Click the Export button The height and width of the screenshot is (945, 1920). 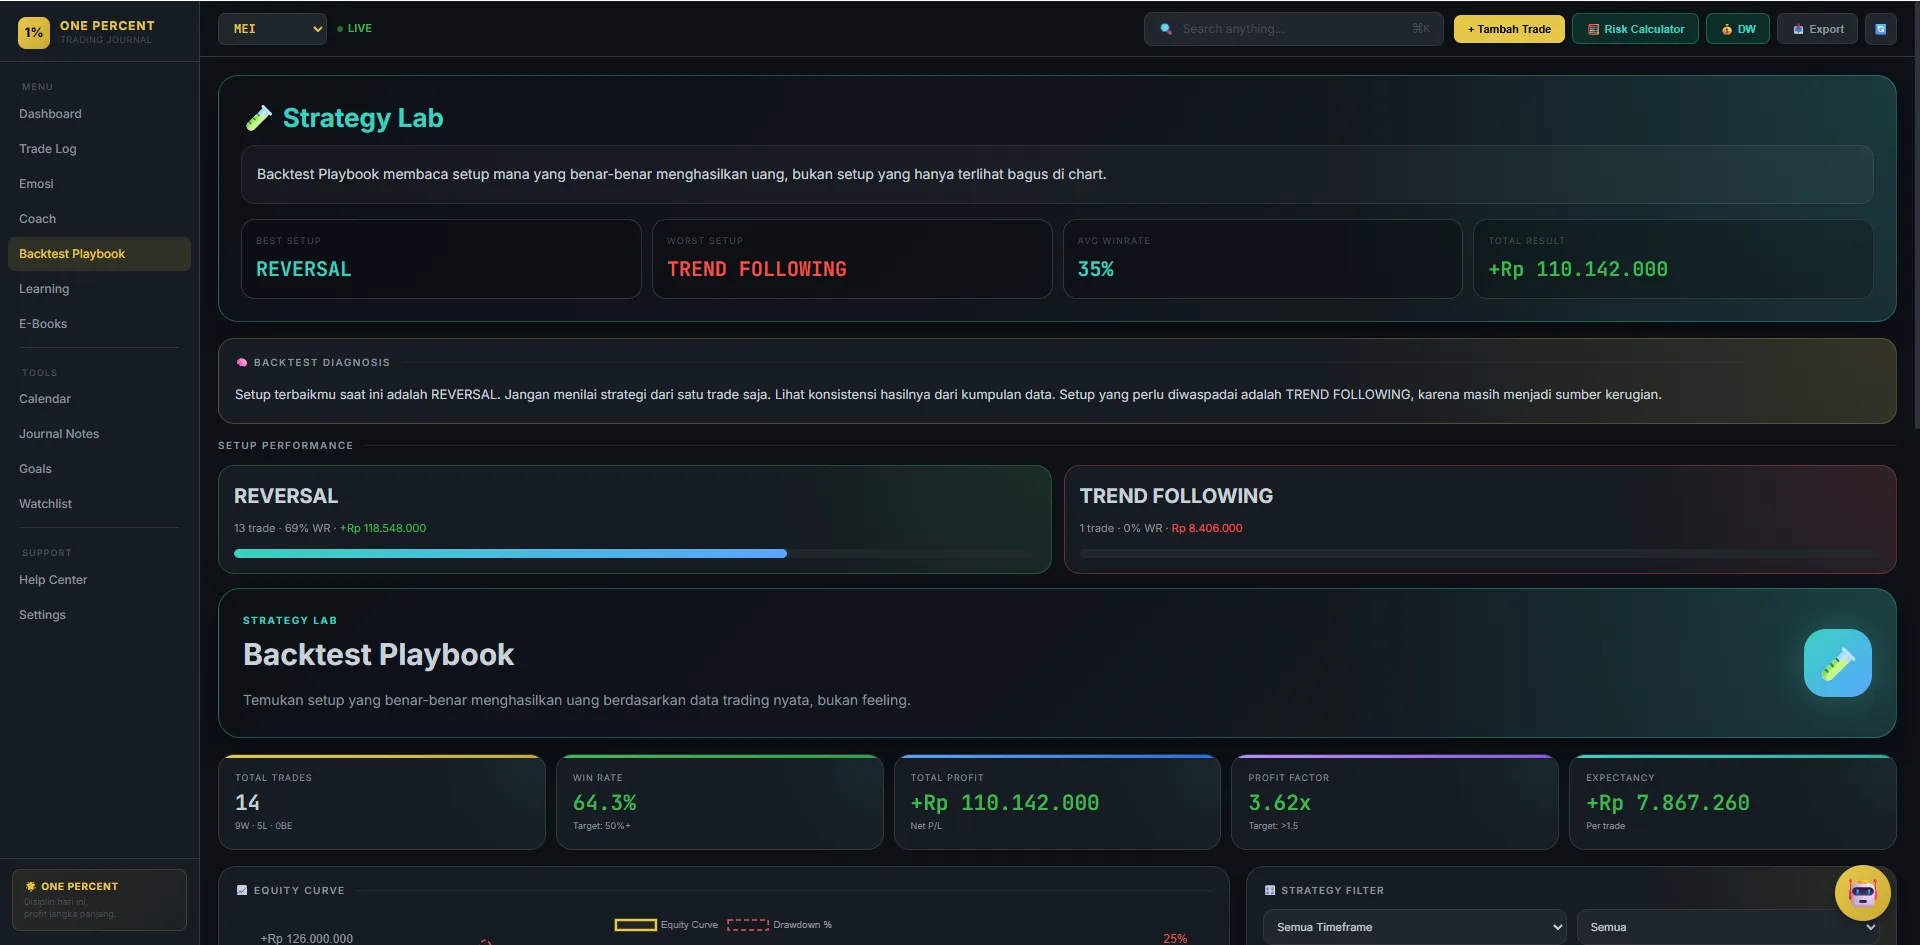point(1817,29)
